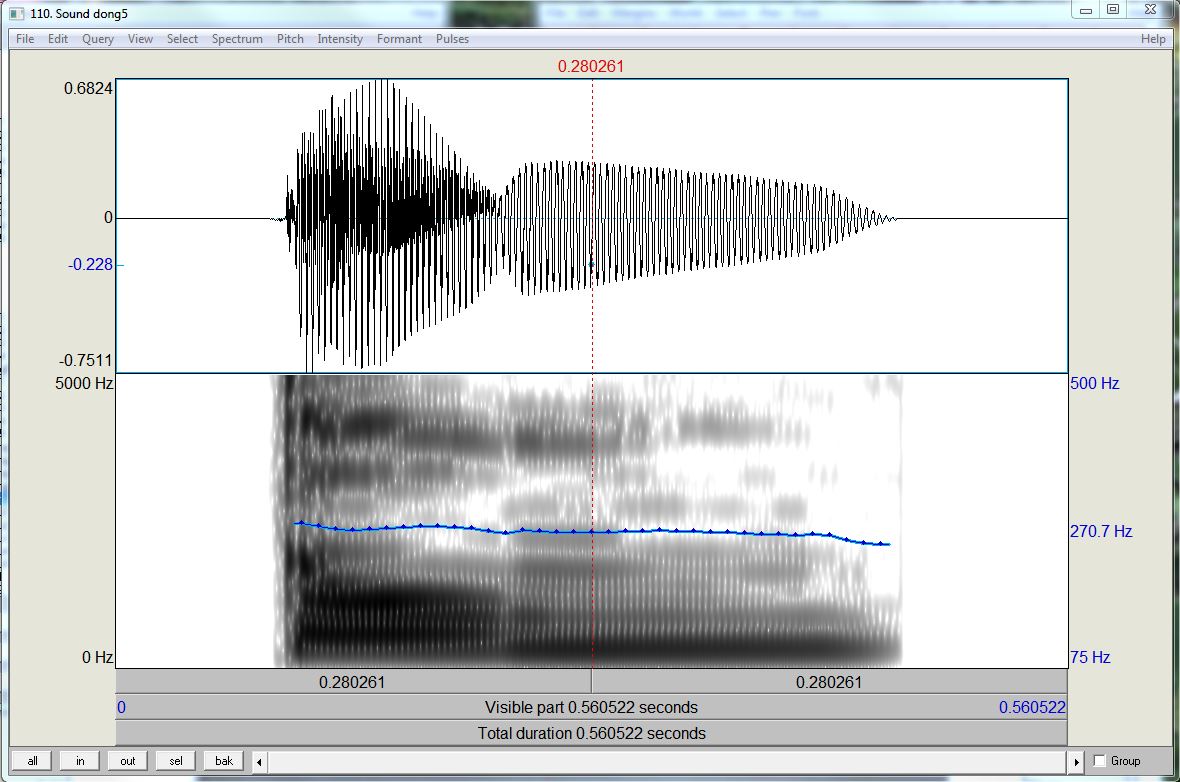
Task: Toggle the Group checkbox
Action: click(1099, 761)
